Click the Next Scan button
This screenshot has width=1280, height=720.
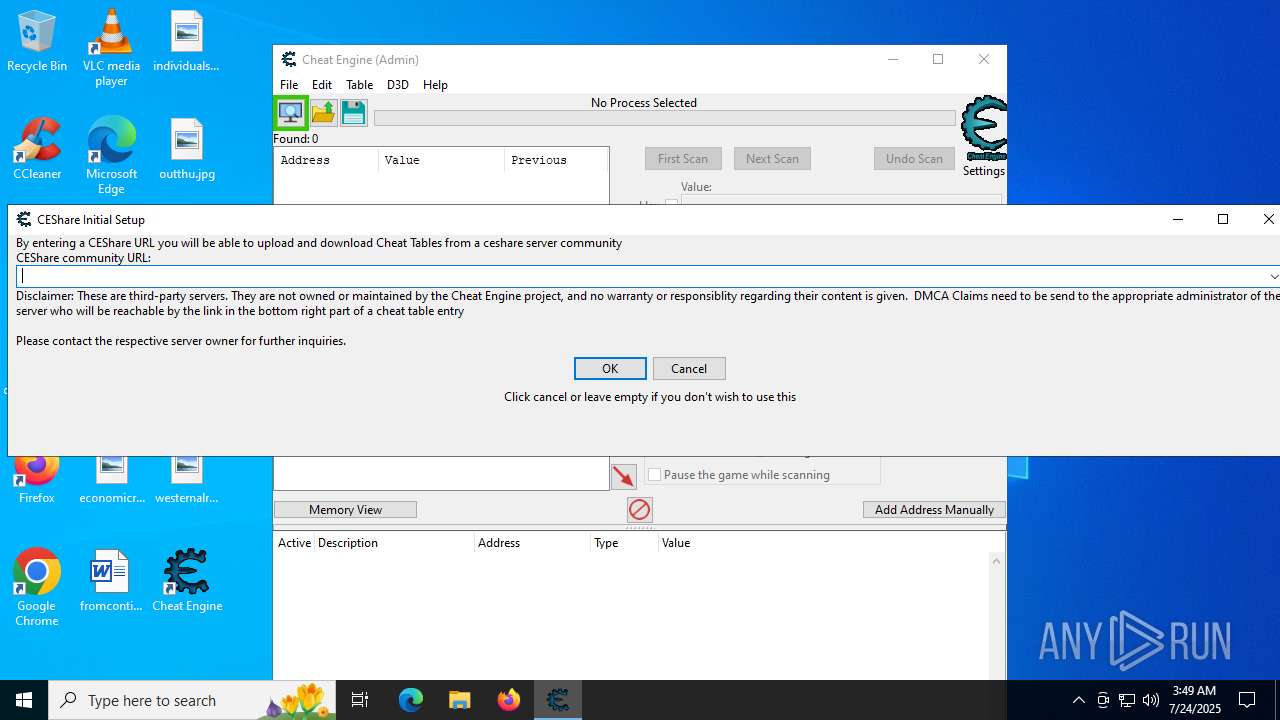[x=772, y=159]
